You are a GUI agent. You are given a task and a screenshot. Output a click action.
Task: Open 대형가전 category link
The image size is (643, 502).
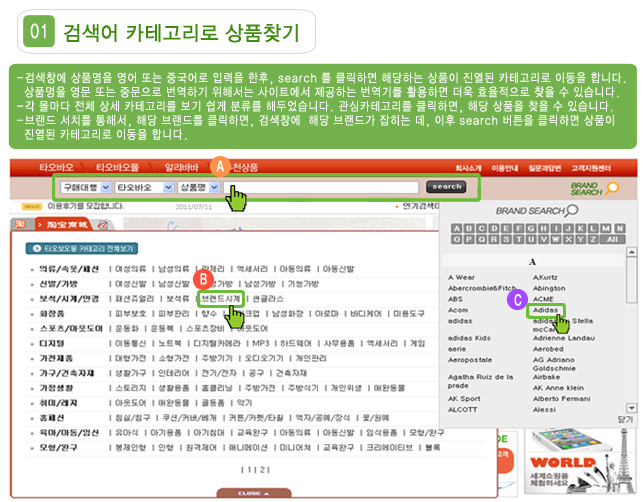click(130, 358)
